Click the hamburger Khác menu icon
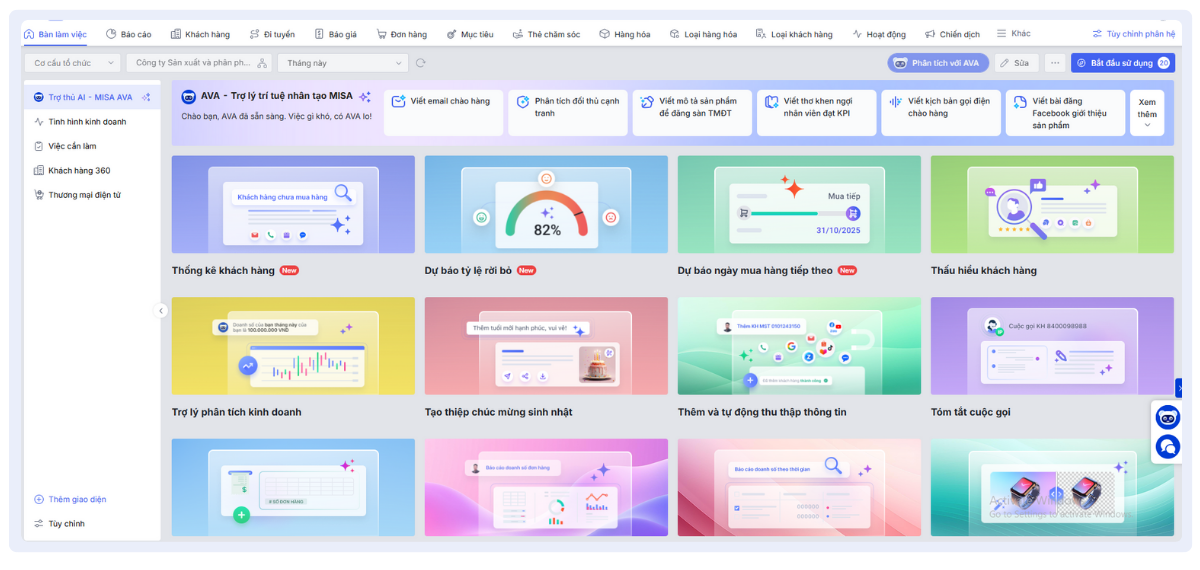This screenshot has width=1200, height=570. pyautogui.click(x=1001, y=34)
